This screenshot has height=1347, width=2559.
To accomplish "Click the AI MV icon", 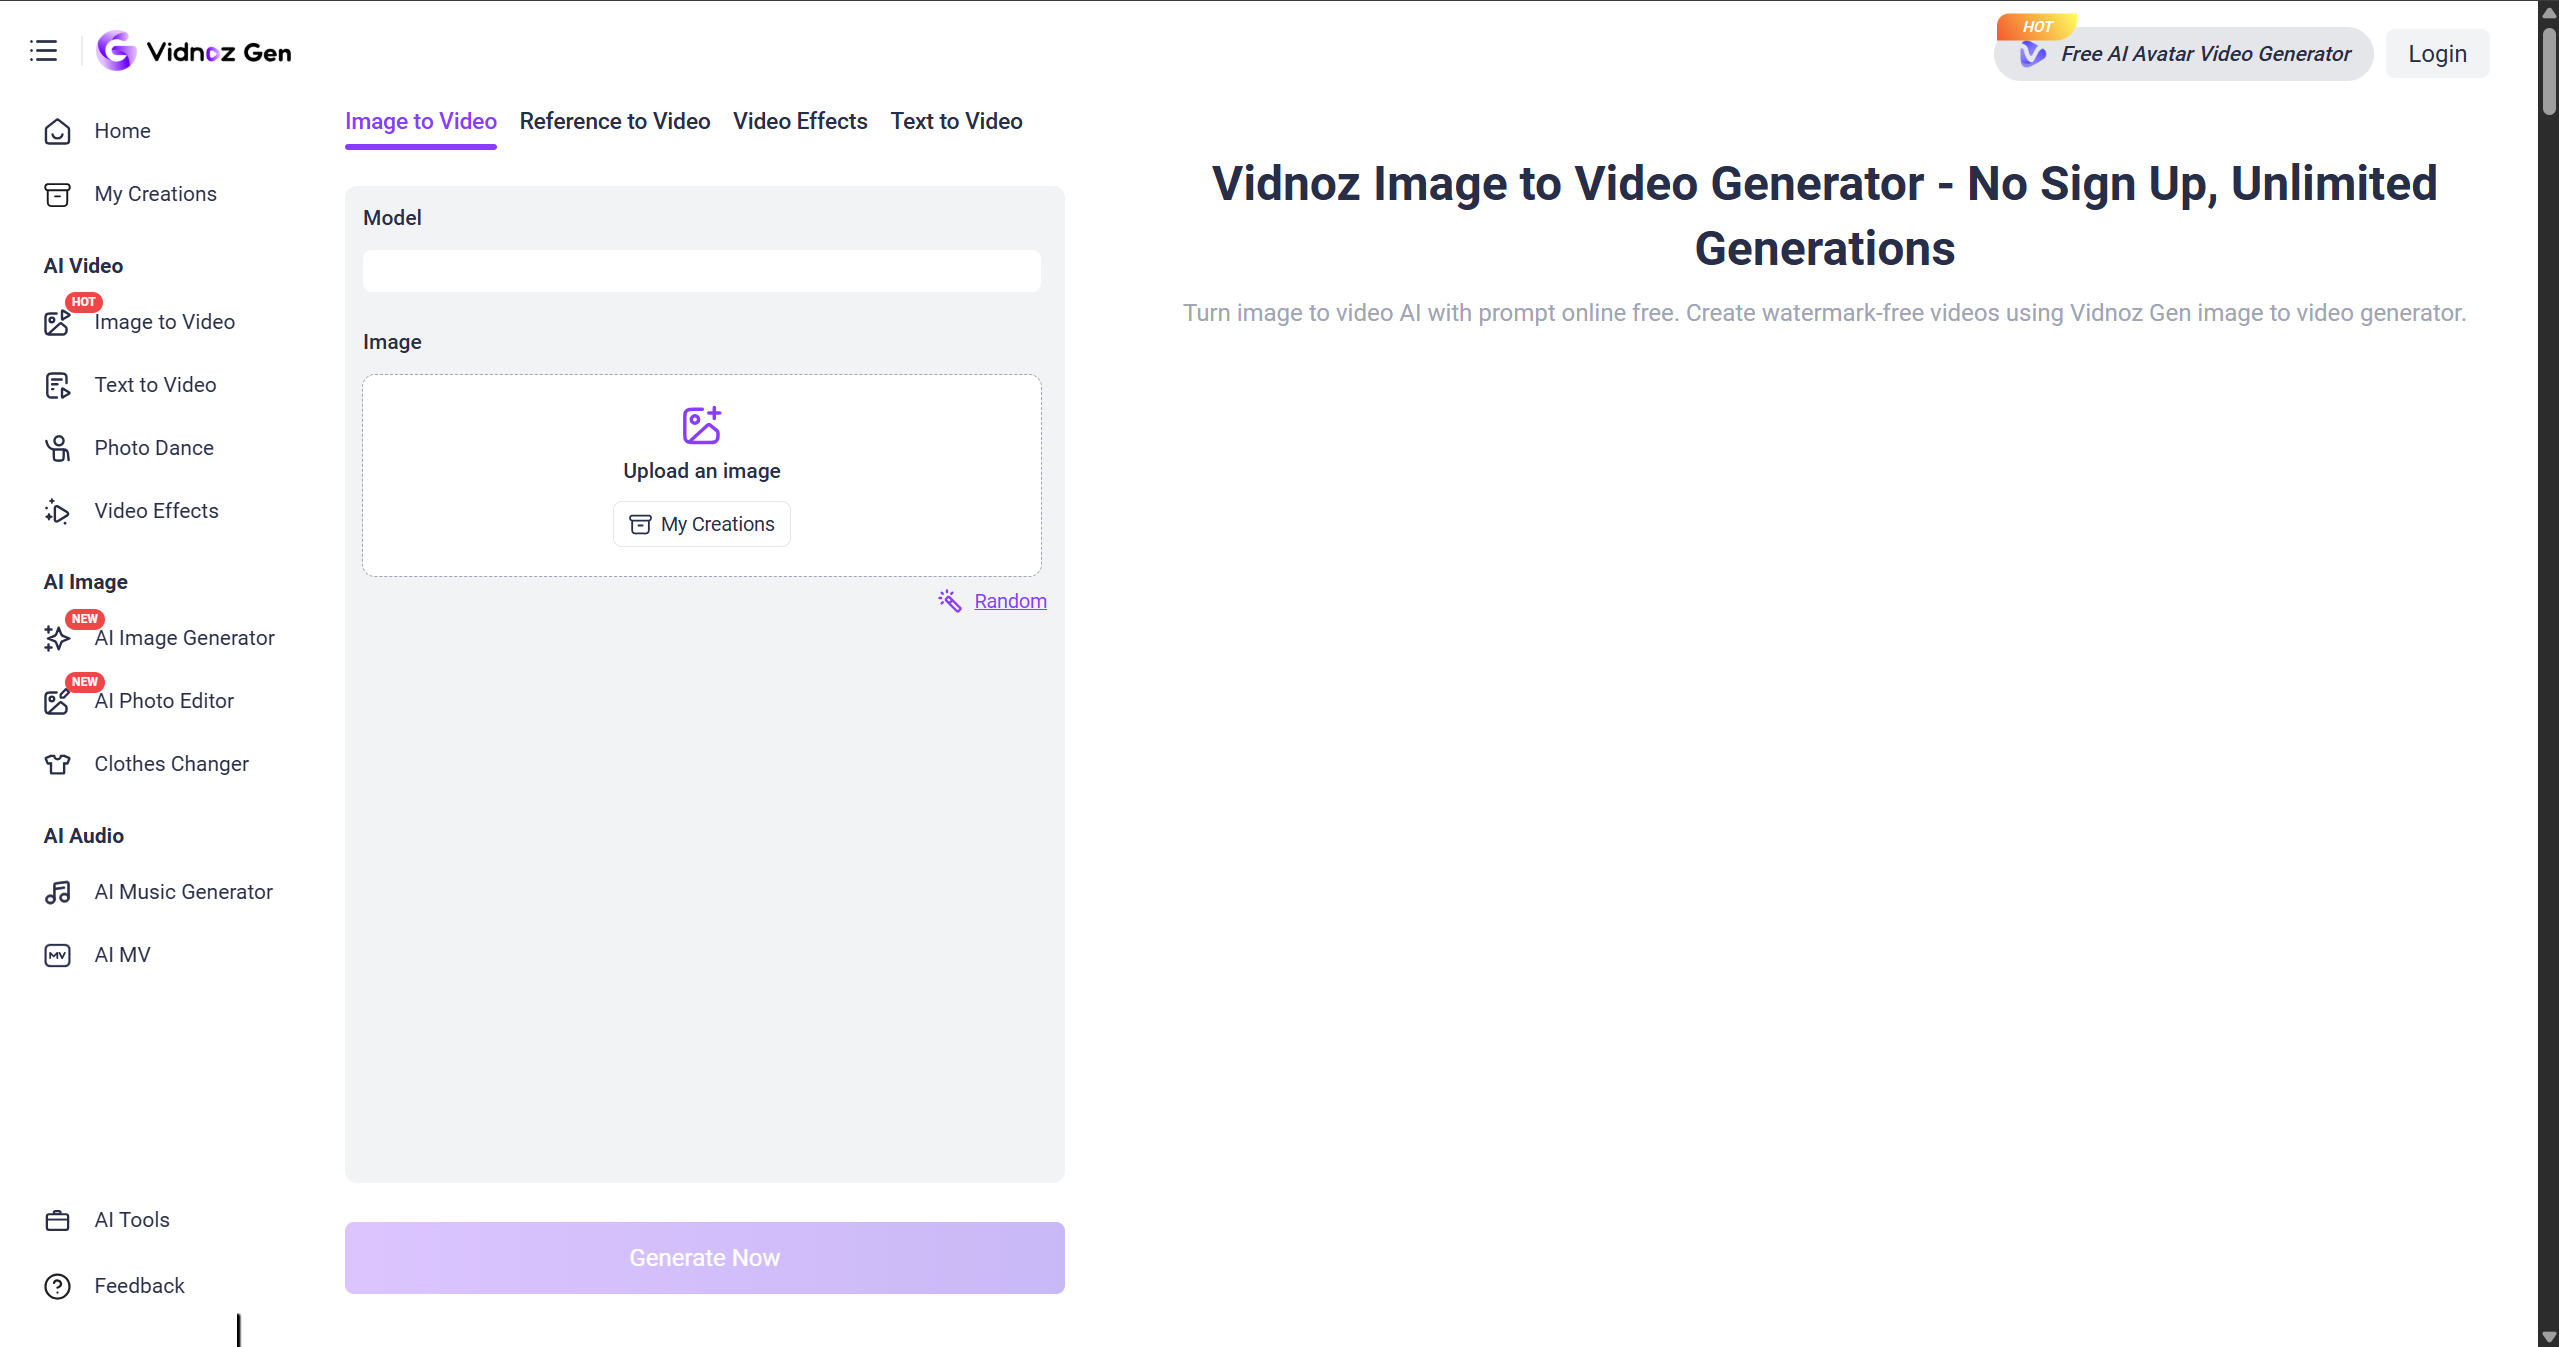I will coord(58,955).
